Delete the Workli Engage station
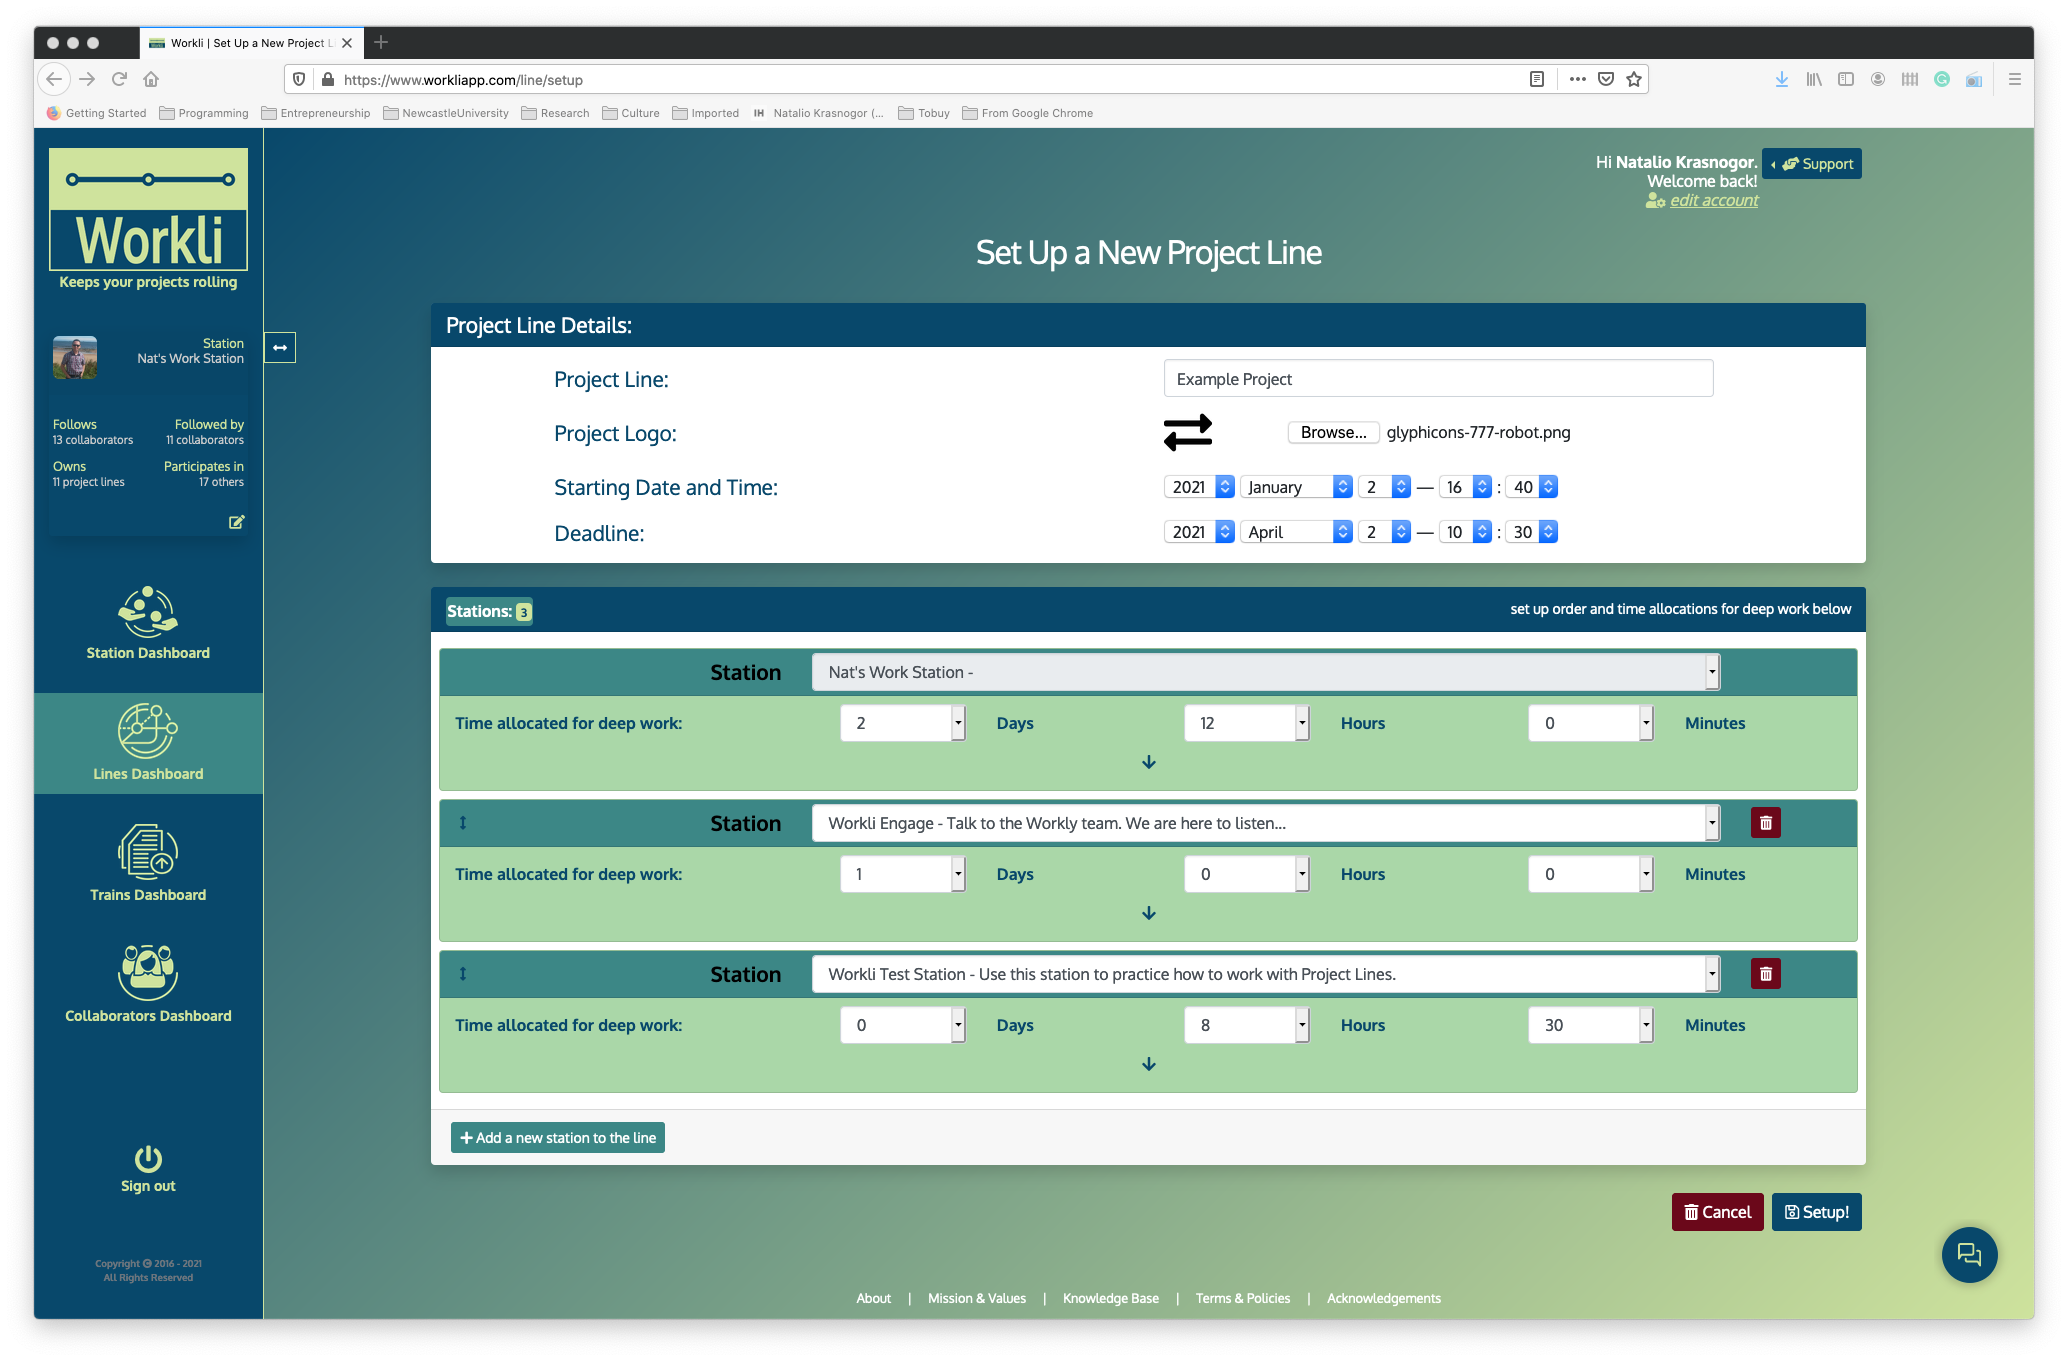This screenshot has height=1361, width=2068. 1765,823
